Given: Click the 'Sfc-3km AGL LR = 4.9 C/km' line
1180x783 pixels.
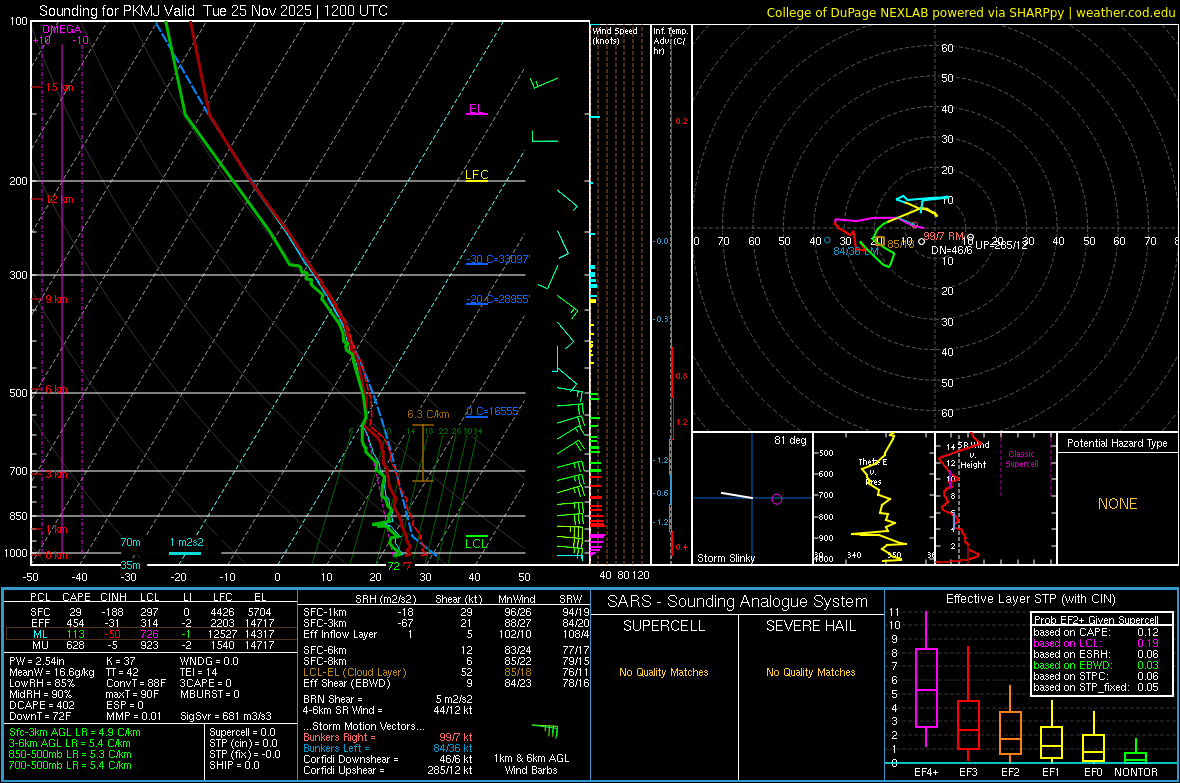Looking at the screenshot, I should click(75, 732).
